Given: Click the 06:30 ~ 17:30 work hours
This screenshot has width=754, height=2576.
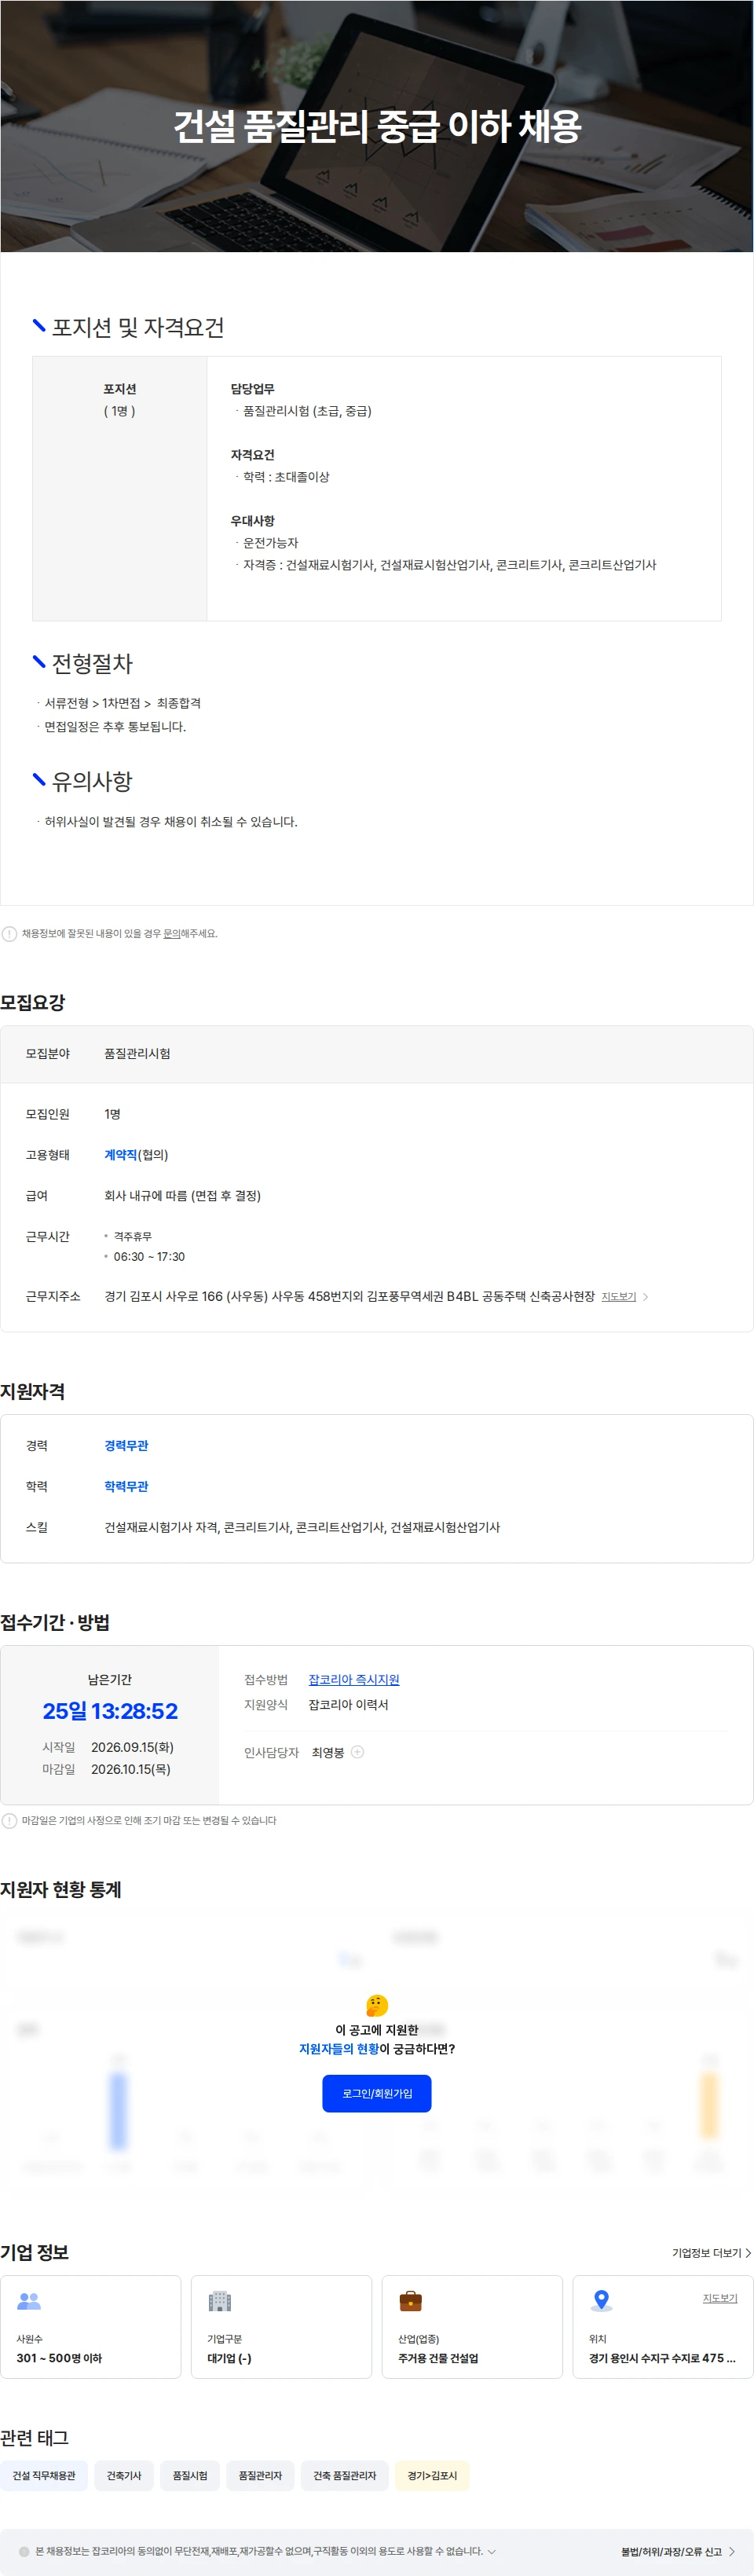Looking at the screenshot, I should point(149,1256).
